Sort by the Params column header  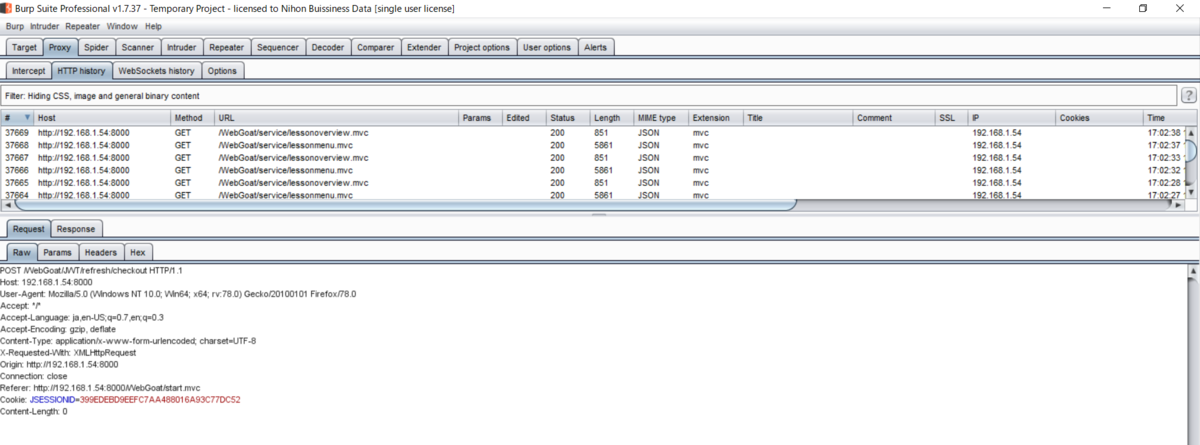pos(481,118)
